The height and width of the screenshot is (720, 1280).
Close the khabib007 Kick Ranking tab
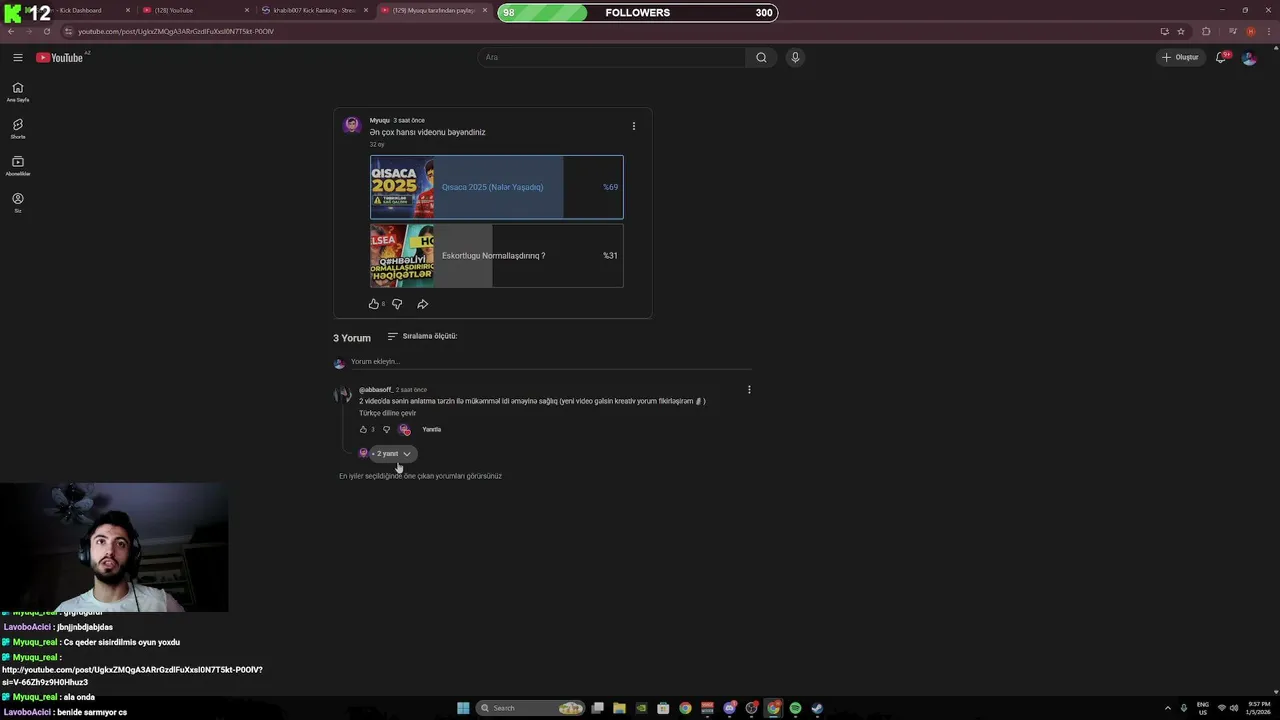pos(366,10)
